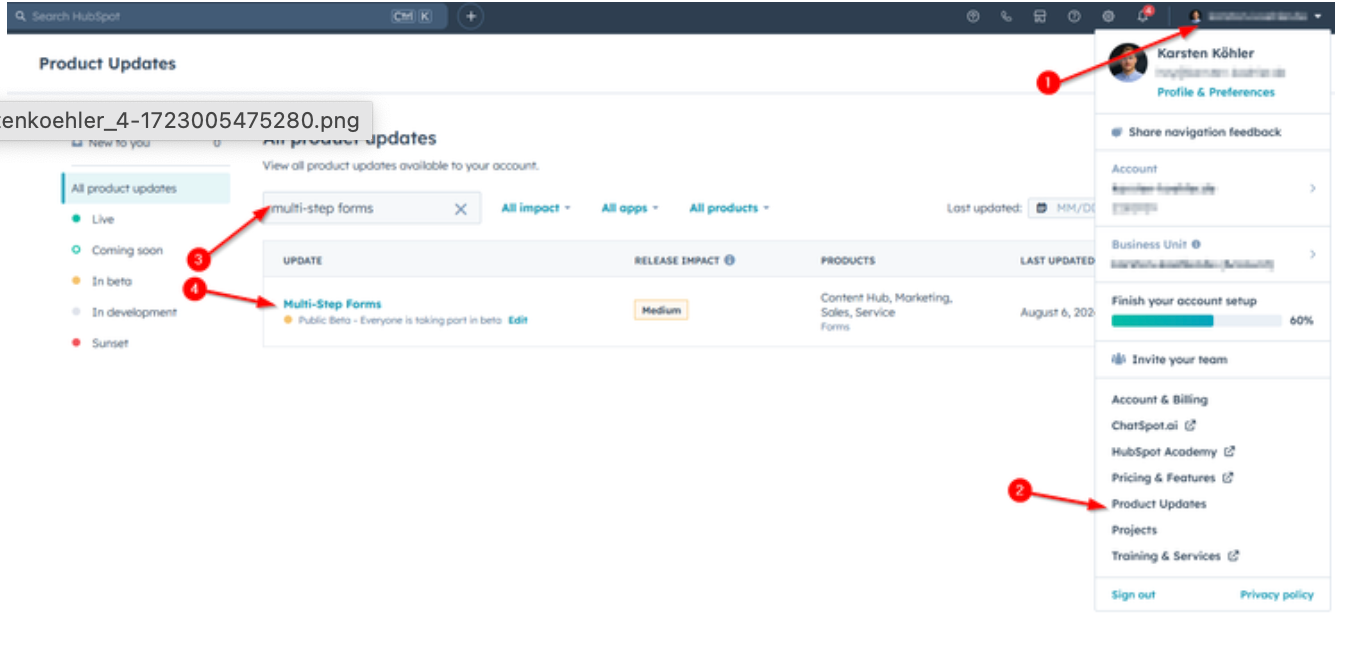1362x664 pixels.
Task: Click Profile & Preferences link
Action: (x=1216, y=92)
